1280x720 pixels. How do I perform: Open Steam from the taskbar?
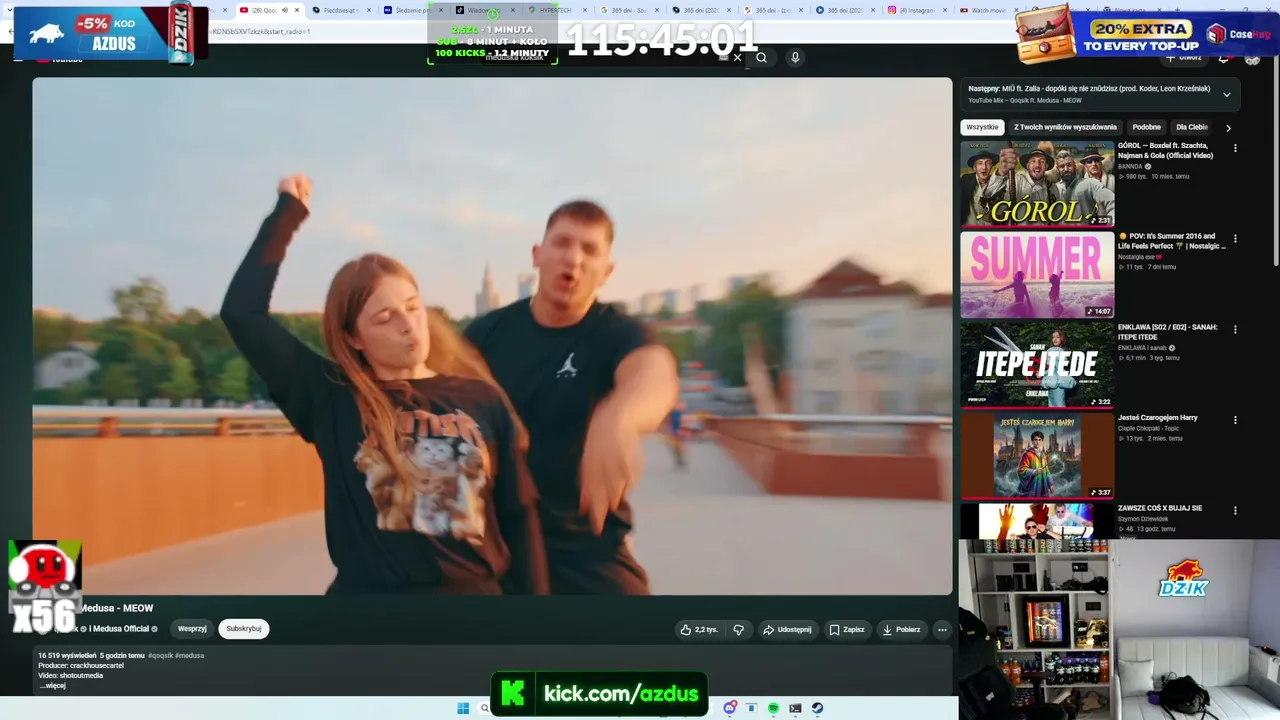pyautogui.click(x=817, y=708)
